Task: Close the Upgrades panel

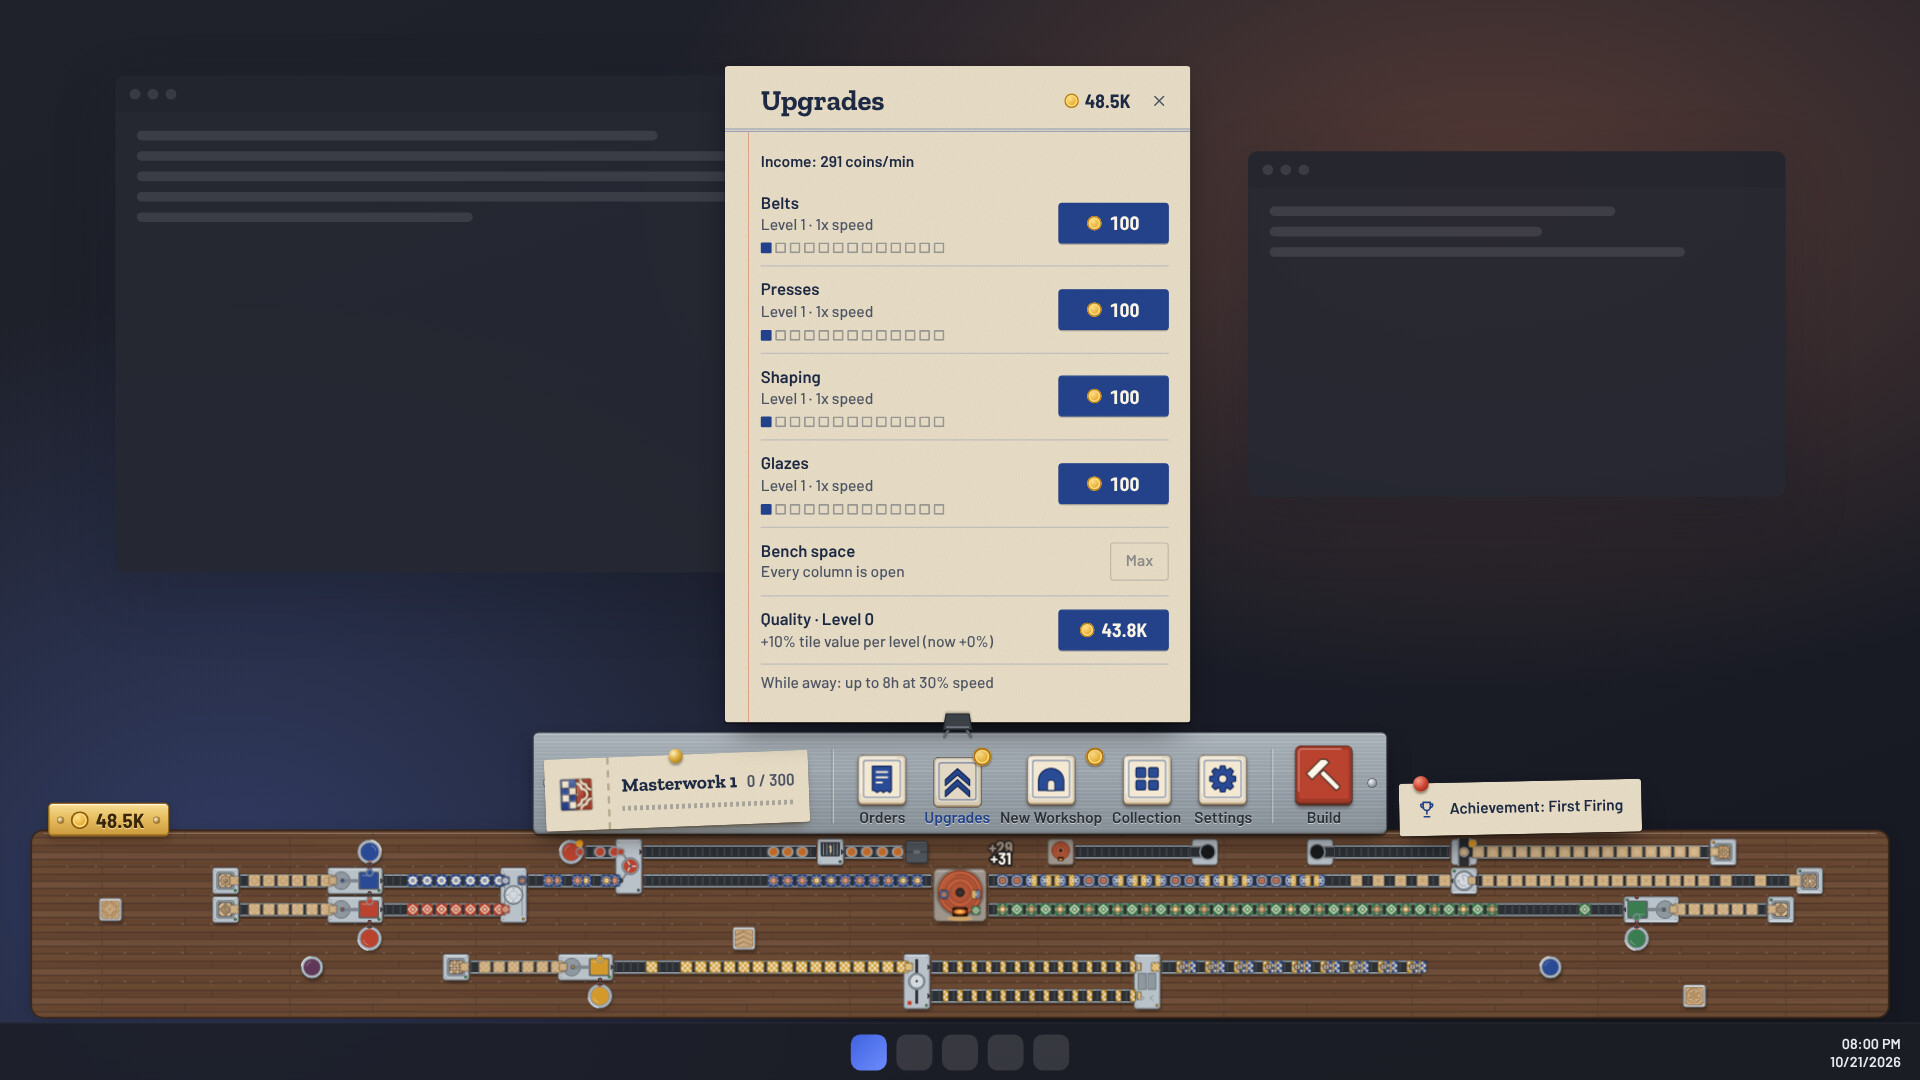Action: click(1159, 101)
